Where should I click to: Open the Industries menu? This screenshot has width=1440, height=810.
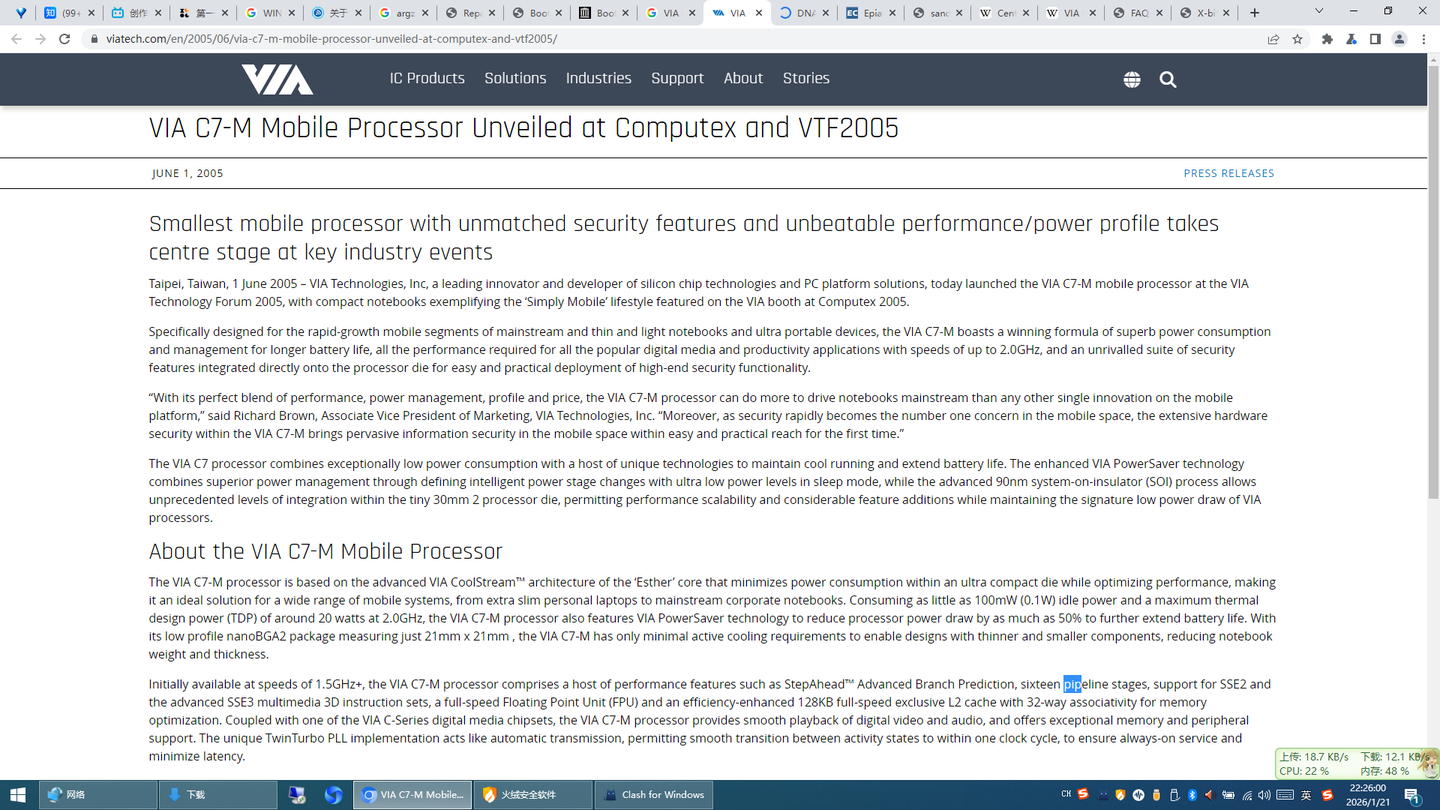599,78
